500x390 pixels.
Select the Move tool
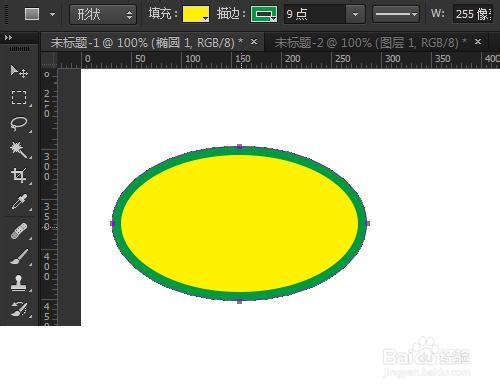19,72
